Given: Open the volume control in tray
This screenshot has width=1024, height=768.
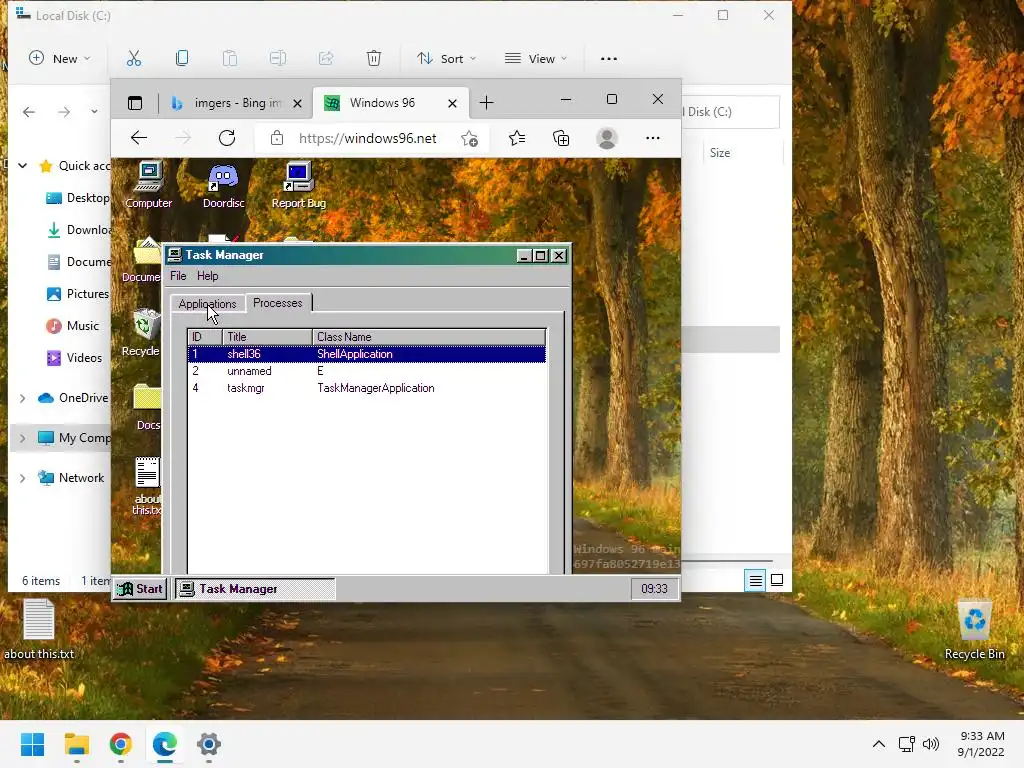Looking at the screenshot, I should (x=931, y=744).
